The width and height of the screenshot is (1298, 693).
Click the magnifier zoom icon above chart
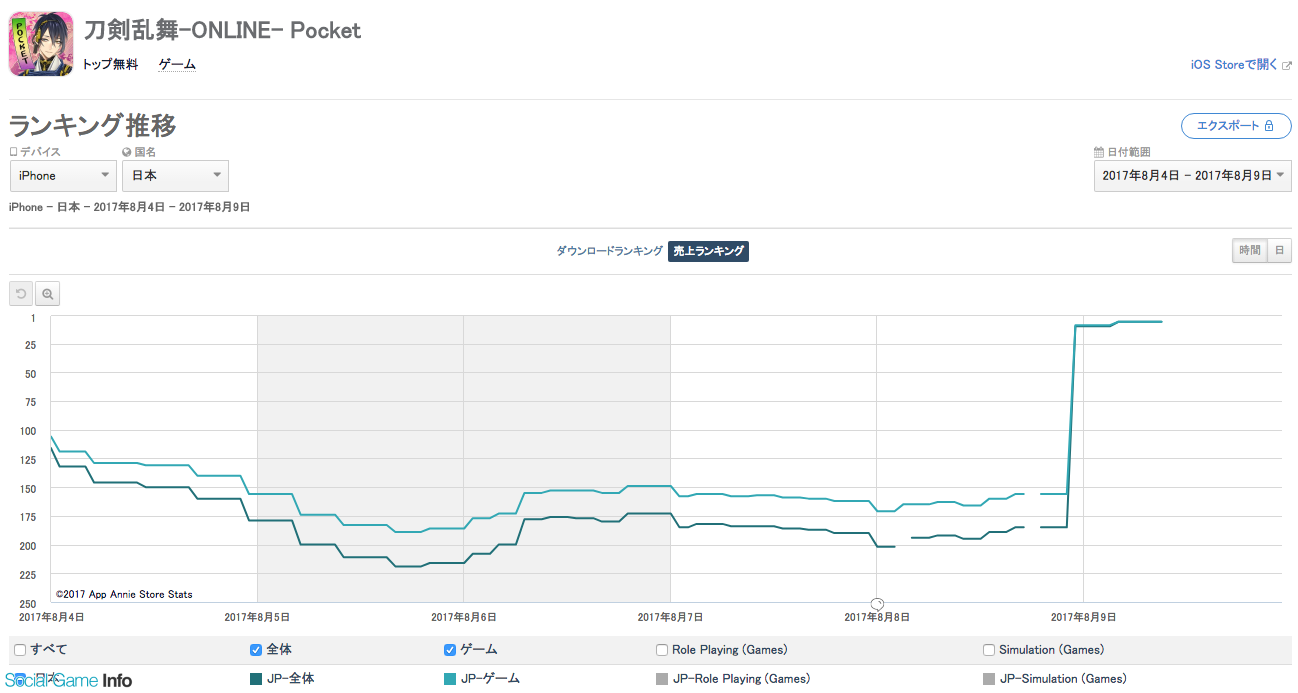click(x=47, y=294)
